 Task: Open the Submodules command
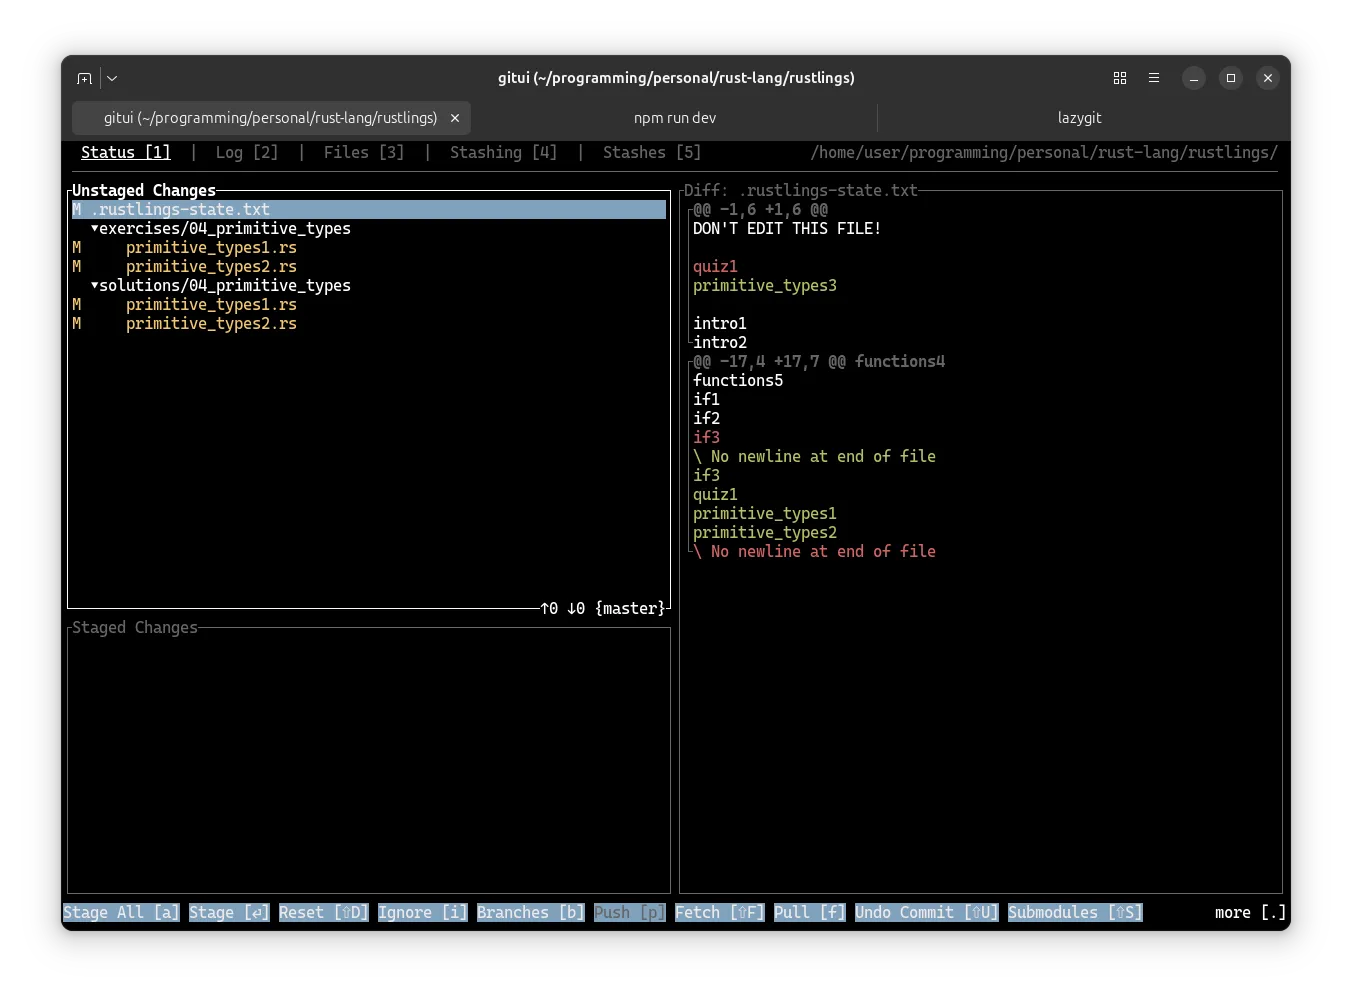click(x=1075, y=913)
